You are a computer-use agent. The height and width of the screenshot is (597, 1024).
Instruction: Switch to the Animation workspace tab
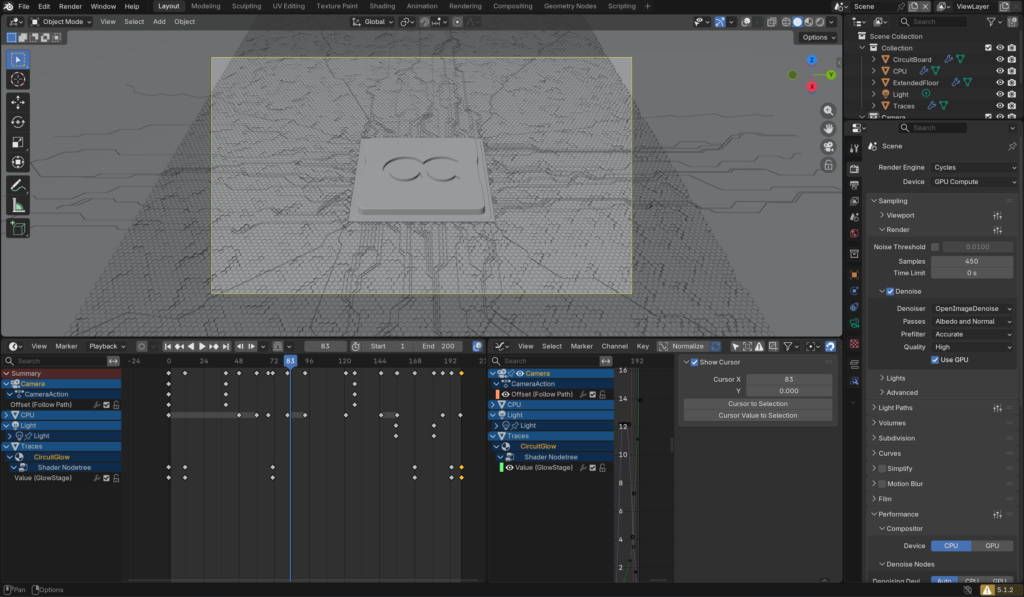(422, 6)
